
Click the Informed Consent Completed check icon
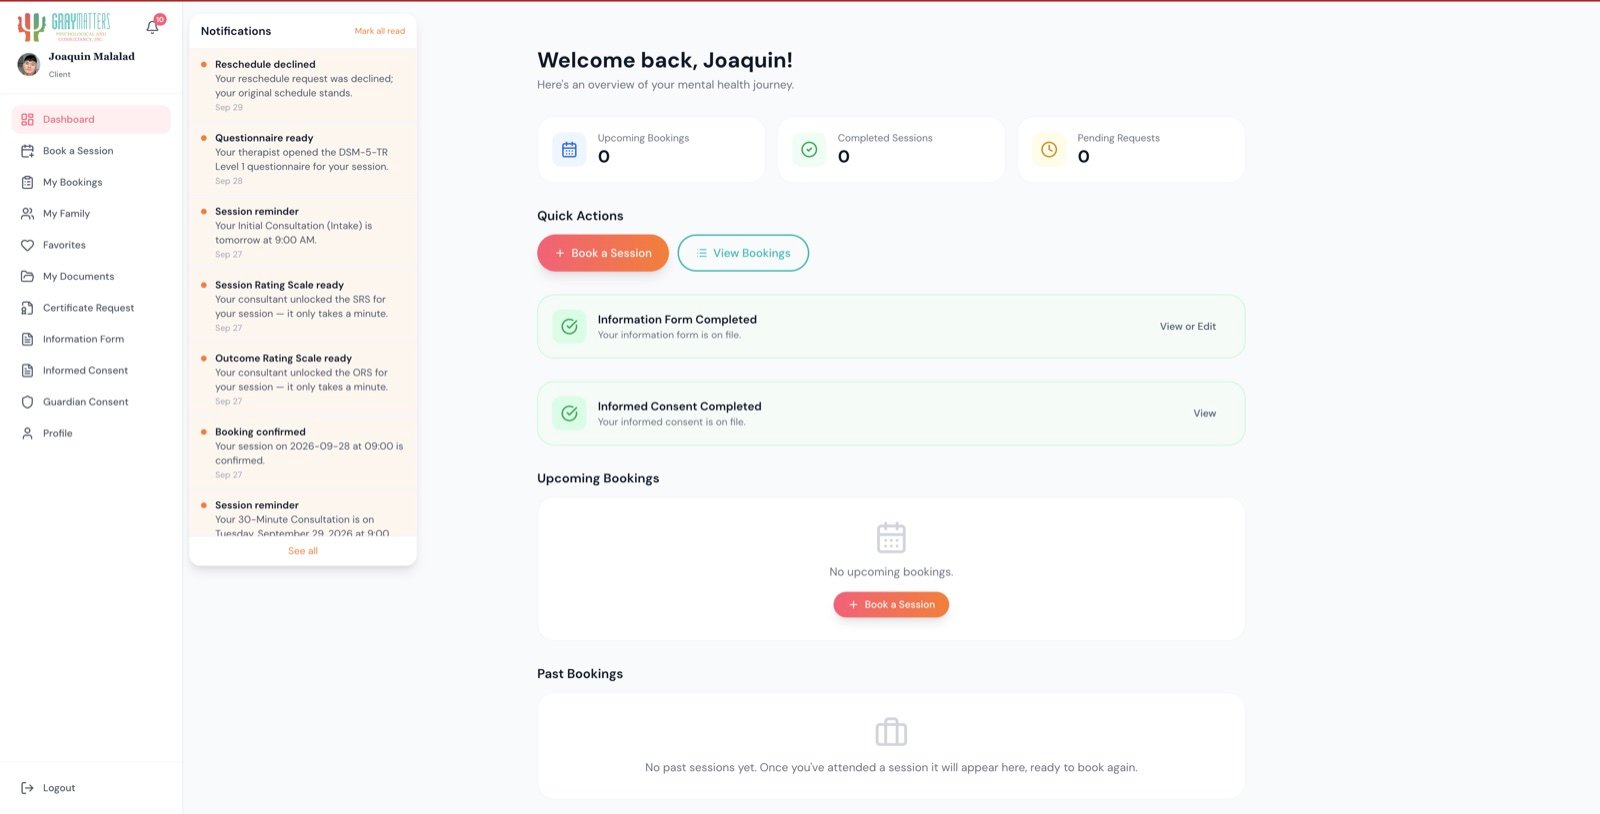click(569, 413)
